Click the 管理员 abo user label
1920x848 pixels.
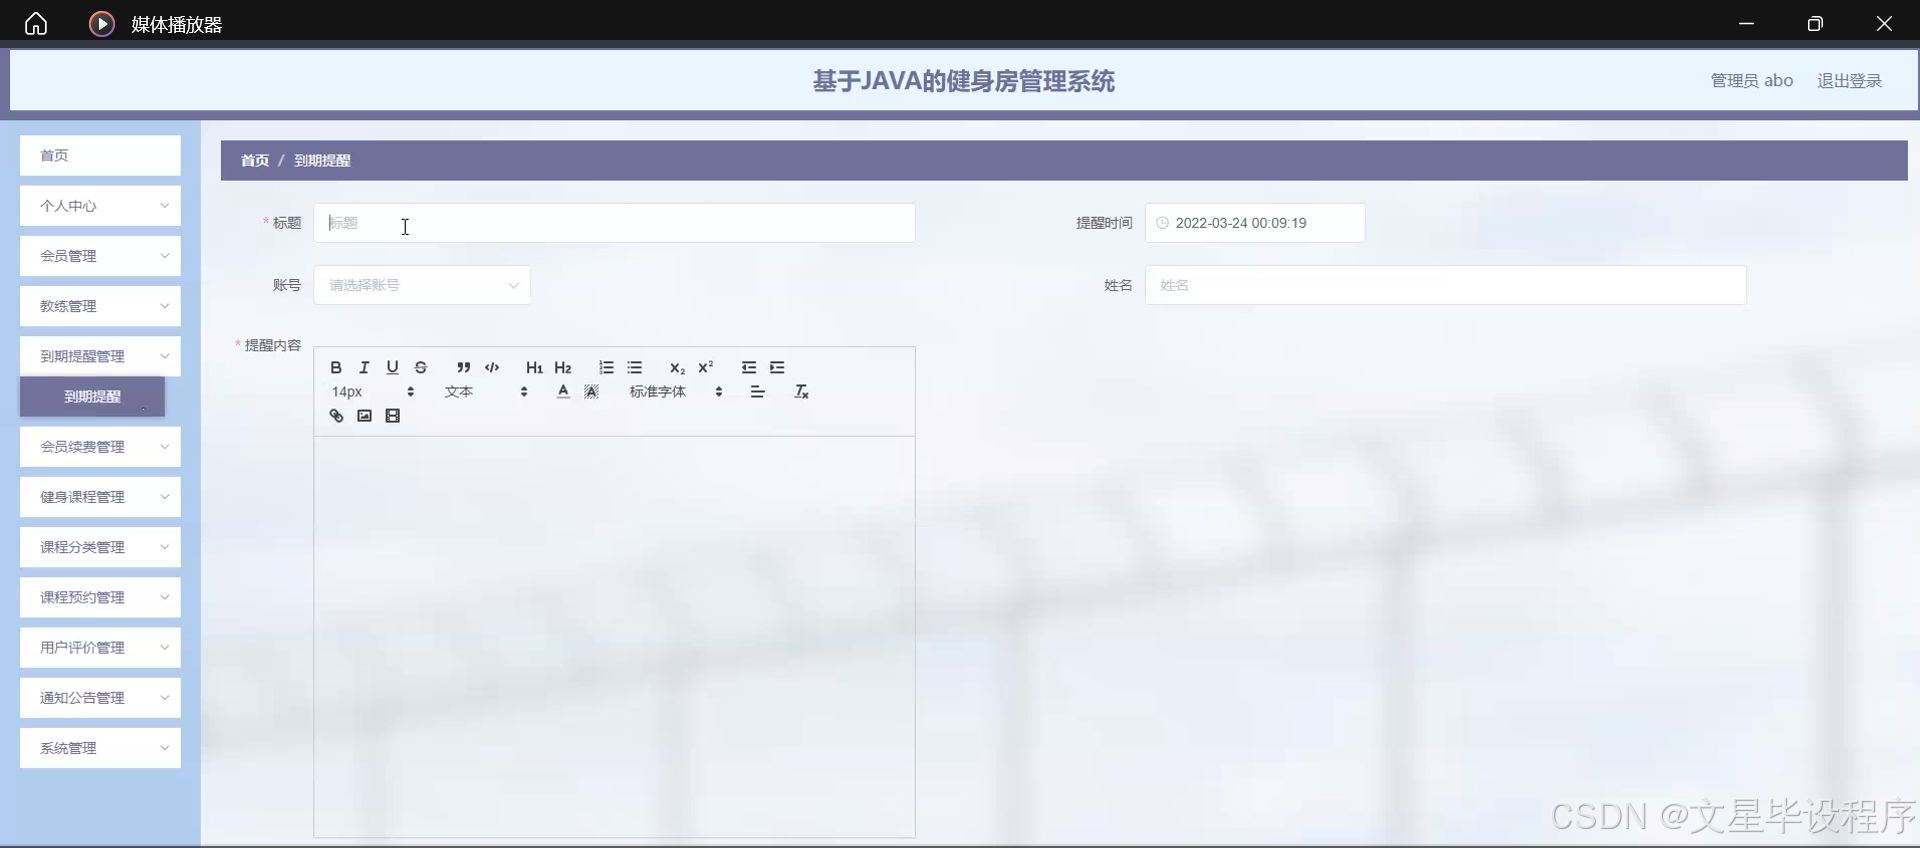pos(1752,81)
